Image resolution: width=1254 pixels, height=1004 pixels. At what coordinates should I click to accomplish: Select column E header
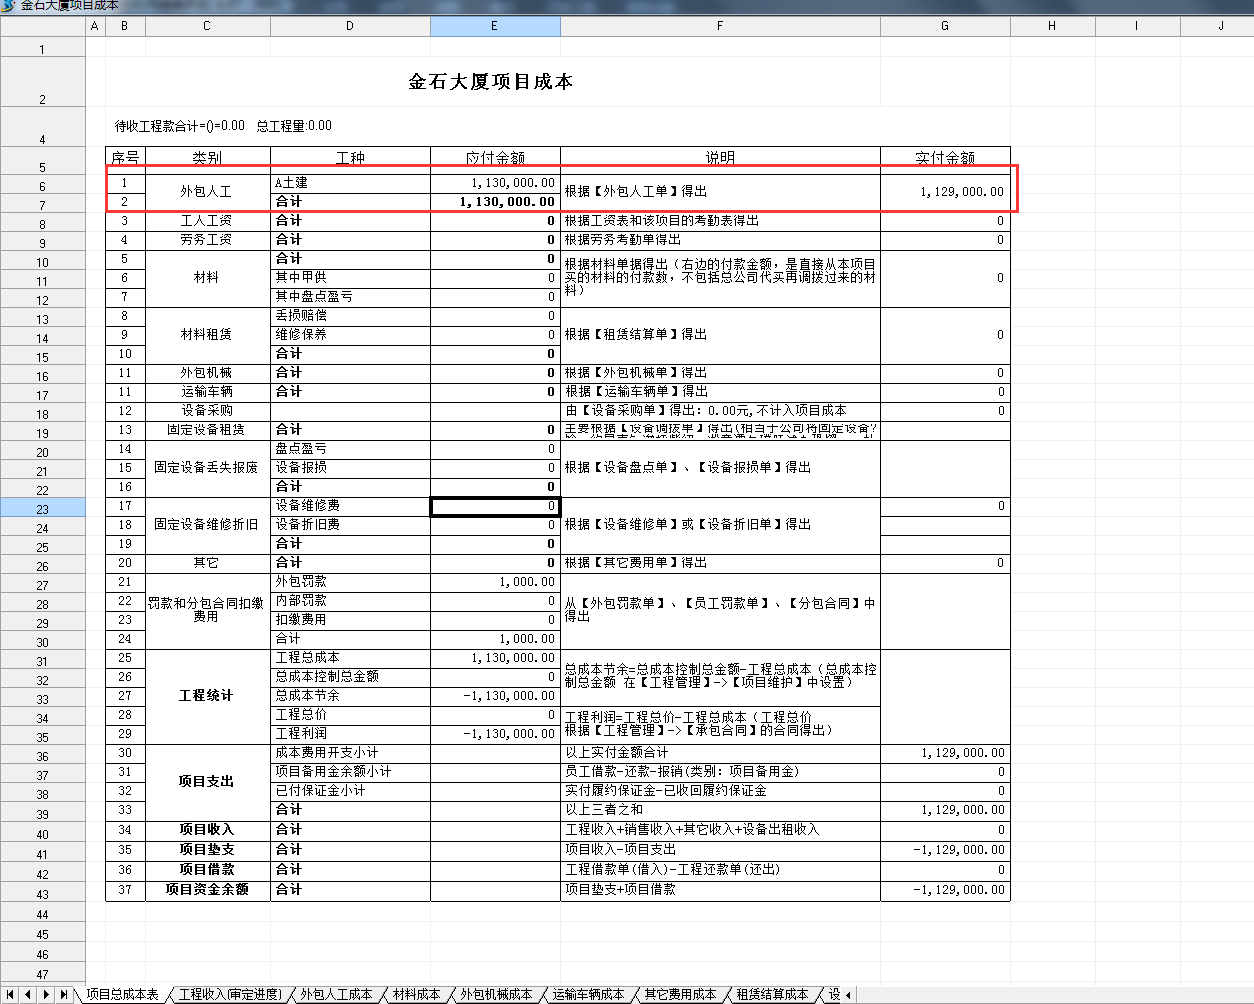(x=494, y=26)
